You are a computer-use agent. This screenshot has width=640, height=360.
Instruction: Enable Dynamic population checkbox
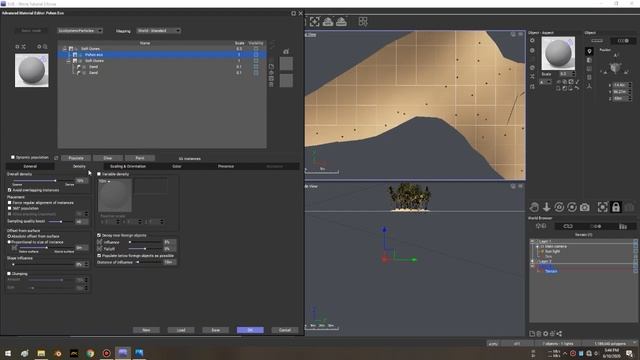click(x=13, y=157)
